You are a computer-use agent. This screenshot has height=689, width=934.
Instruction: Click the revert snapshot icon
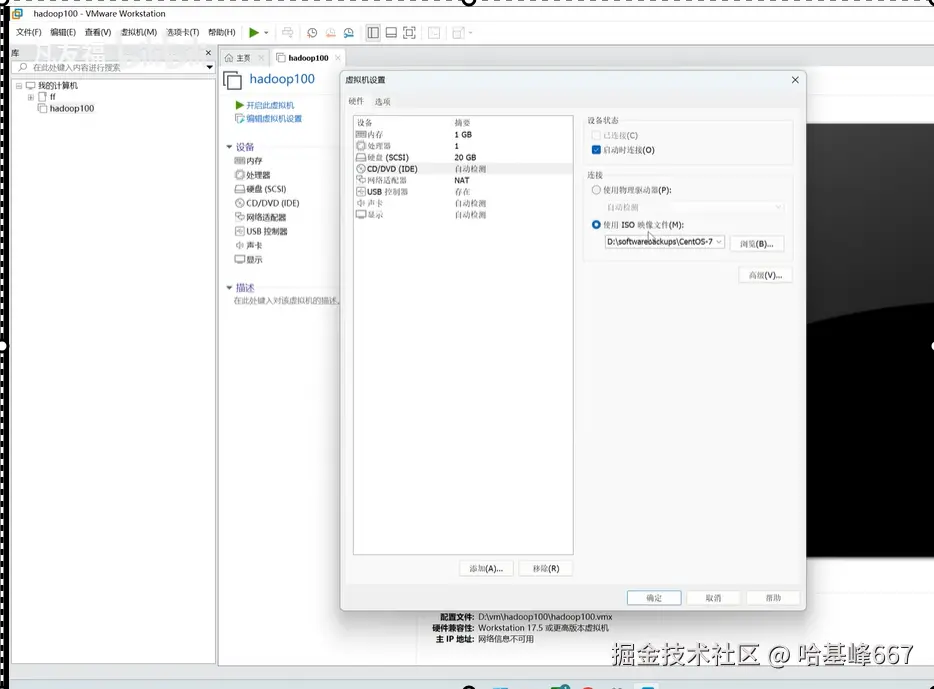[331, 32]
